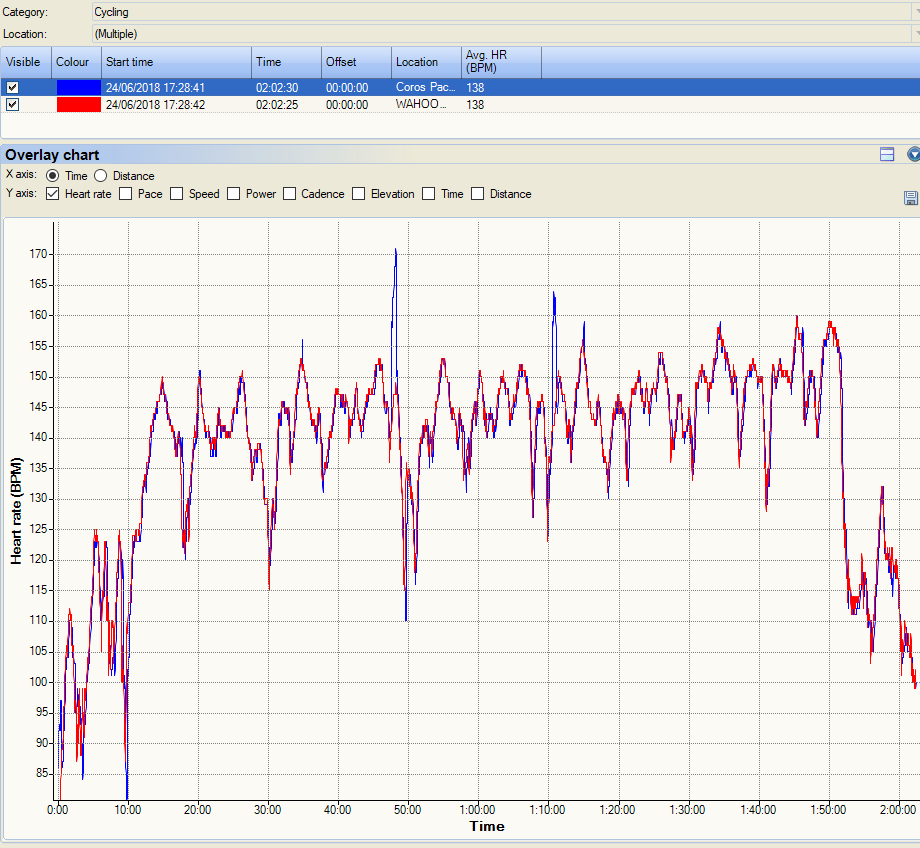The image size is (920, 848).
Task: Tick the Power Y axis checkbox
Action: pos(234,194)
